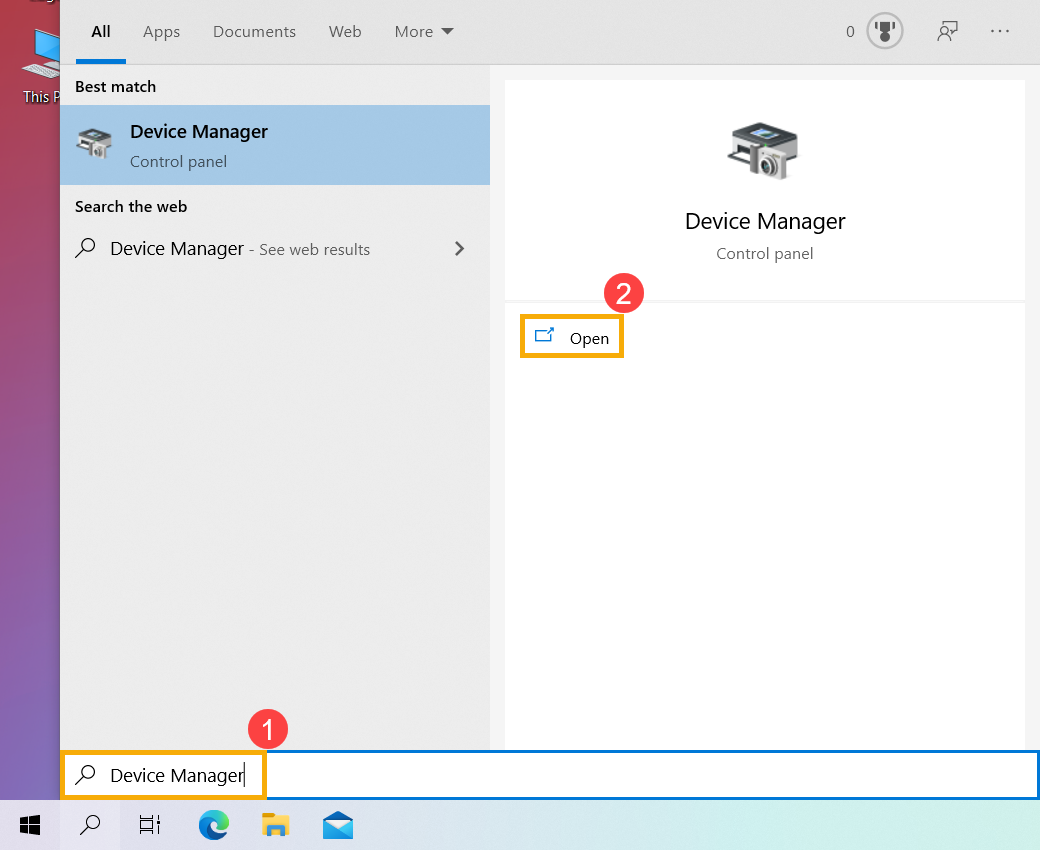Click the rewards points count 0
The height and width of the screenshot is (850, 1040).
850,32
